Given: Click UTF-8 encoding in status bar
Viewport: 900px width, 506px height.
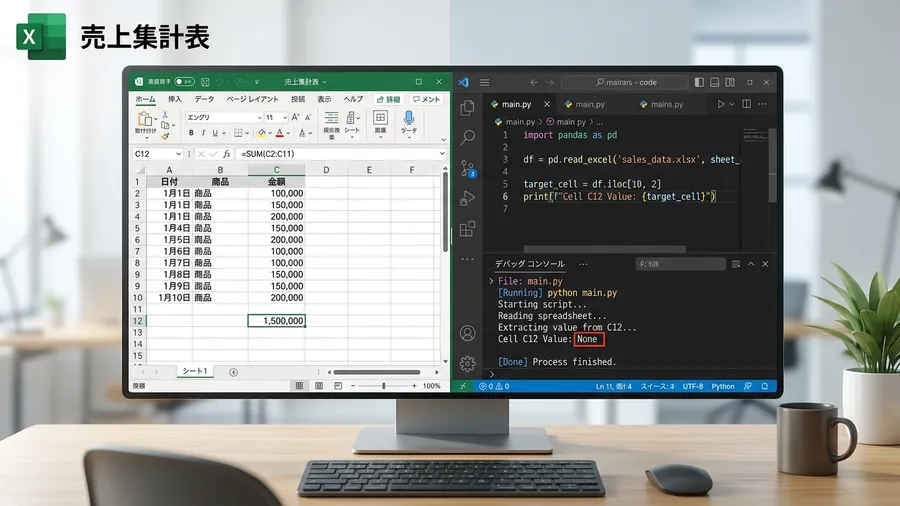Looking at the screenshot, I should pyautogui.click(x=693, y=387).
